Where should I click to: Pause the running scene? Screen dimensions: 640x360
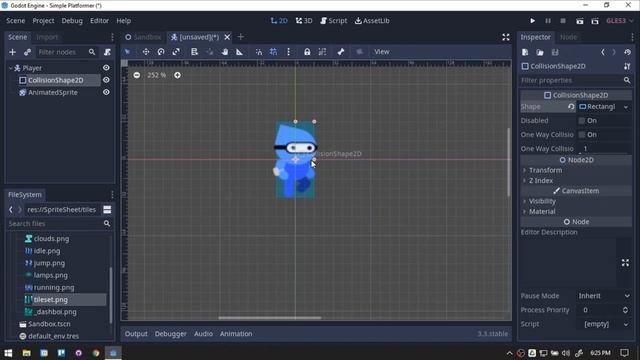pyautogui.click(x=548, y=21)
